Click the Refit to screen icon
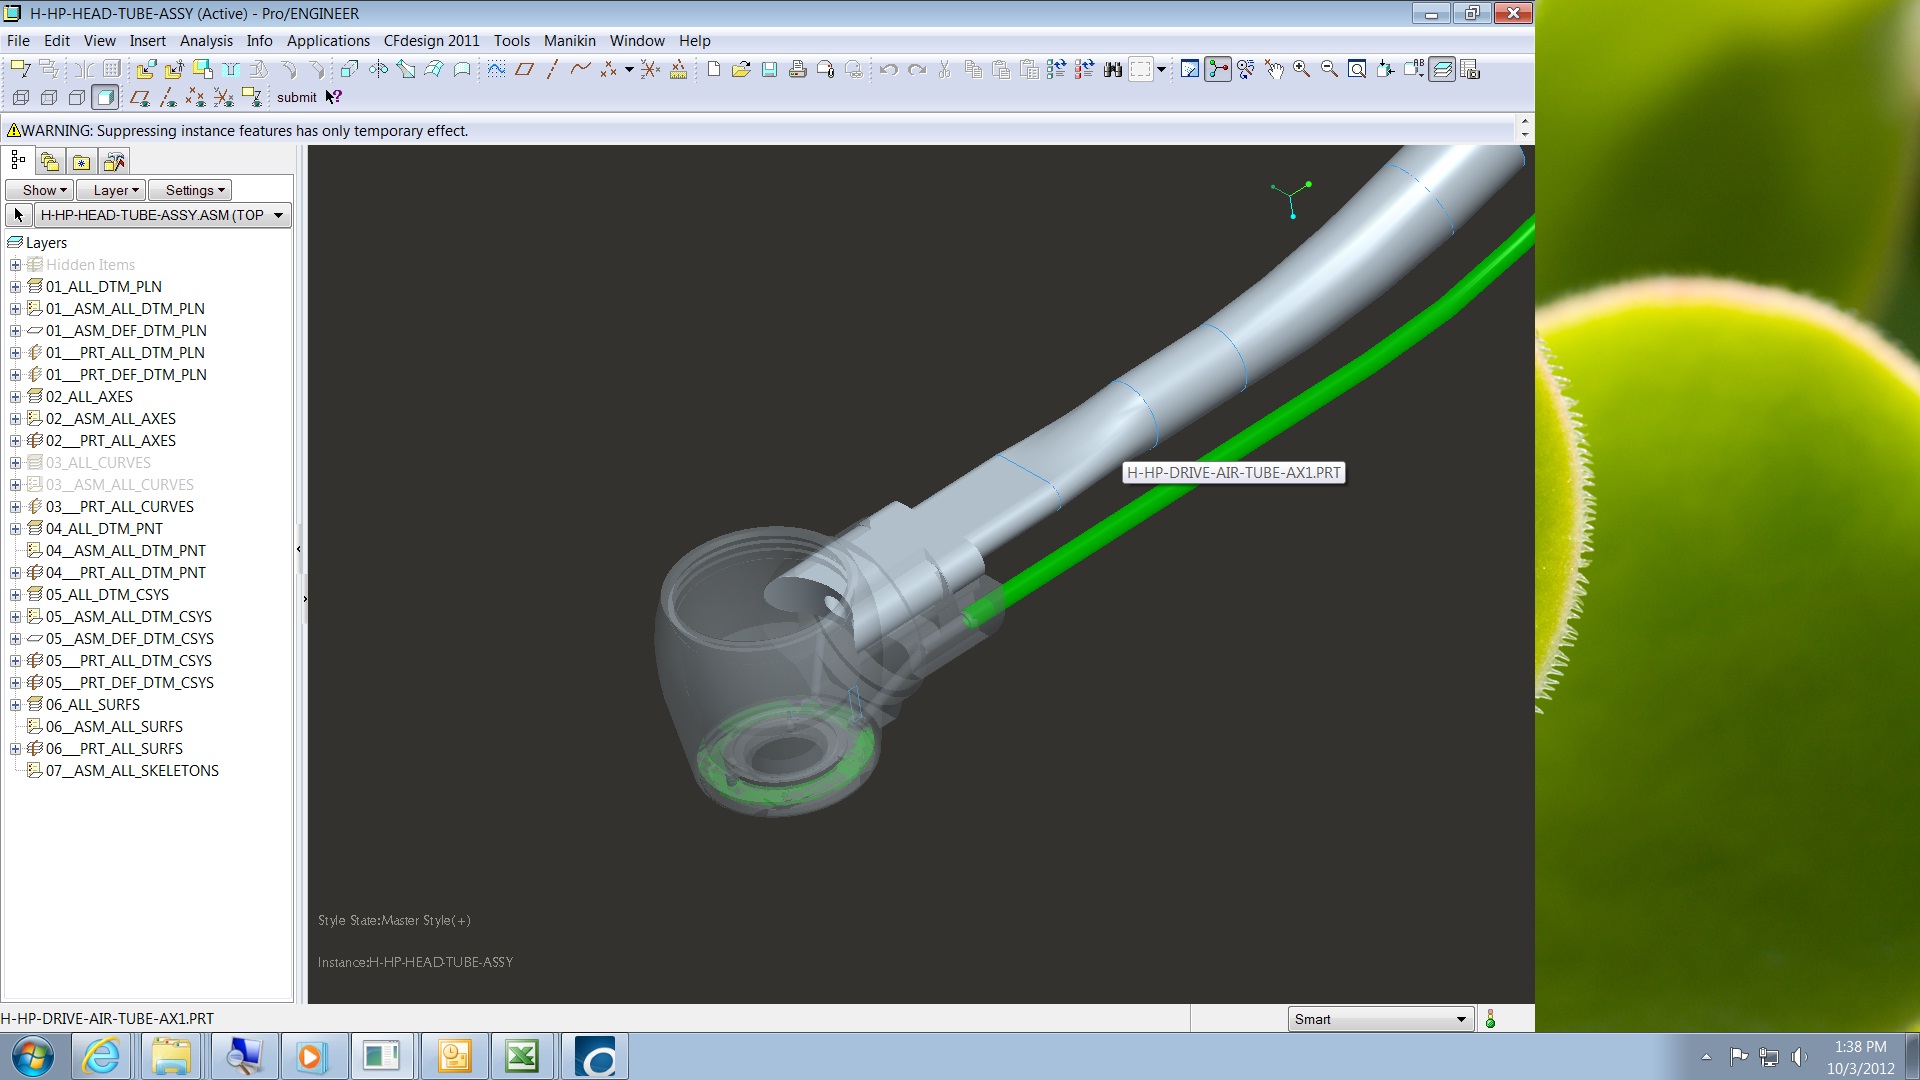Image resolution: width=1920 pixels, height=1080 pixels. [x=1357, y=69]
